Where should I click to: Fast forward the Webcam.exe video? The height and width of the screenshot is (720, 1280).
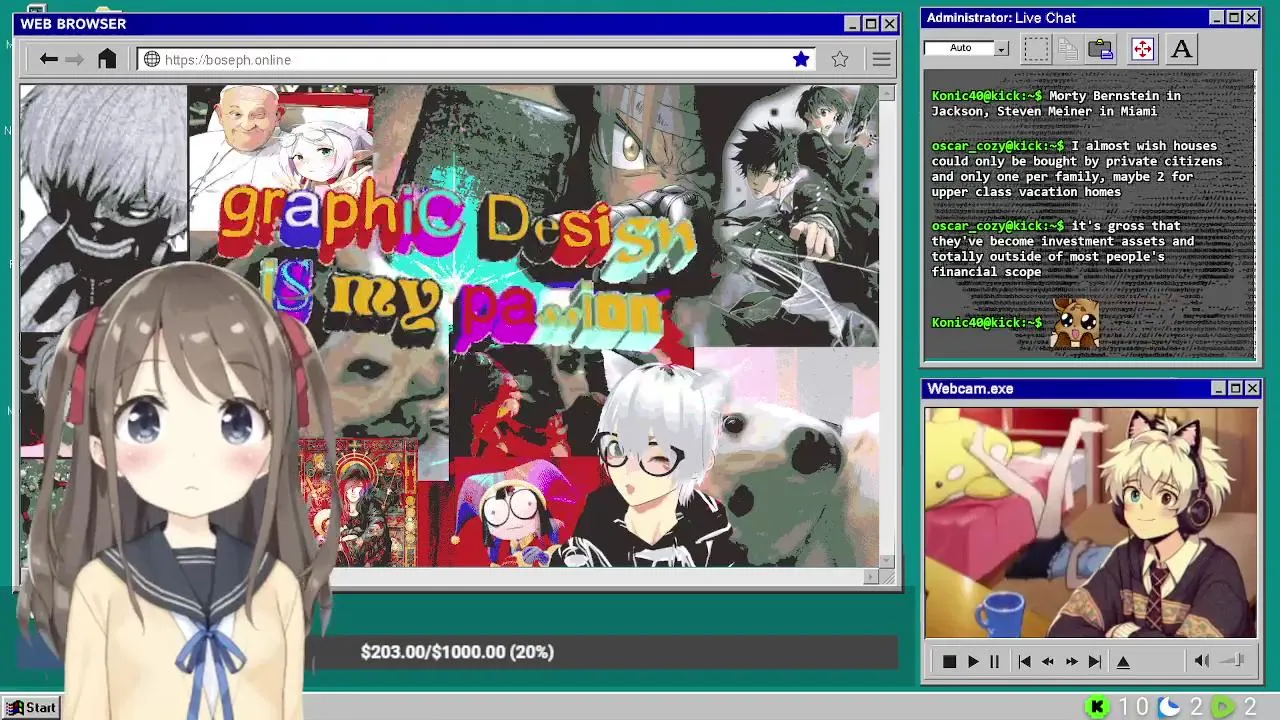(x=1072, y=662)
